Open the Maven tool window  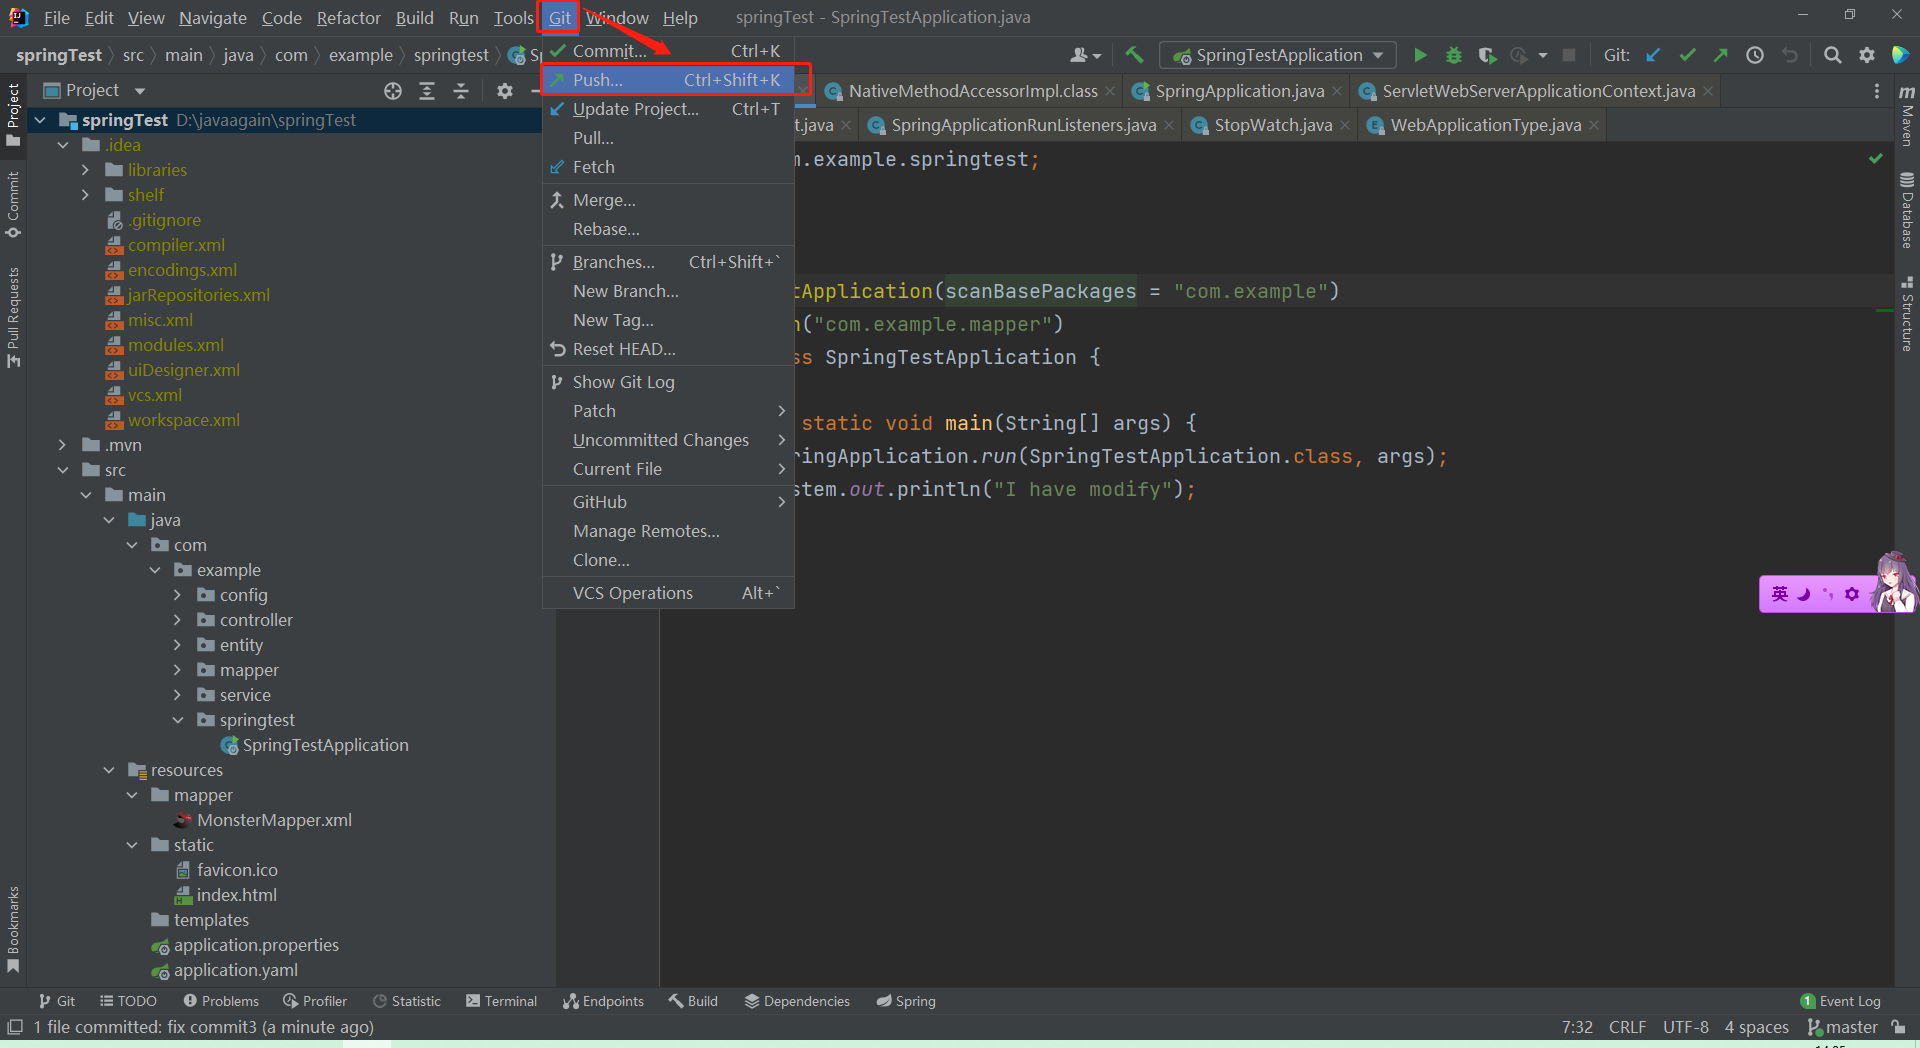pos(1907,115)
